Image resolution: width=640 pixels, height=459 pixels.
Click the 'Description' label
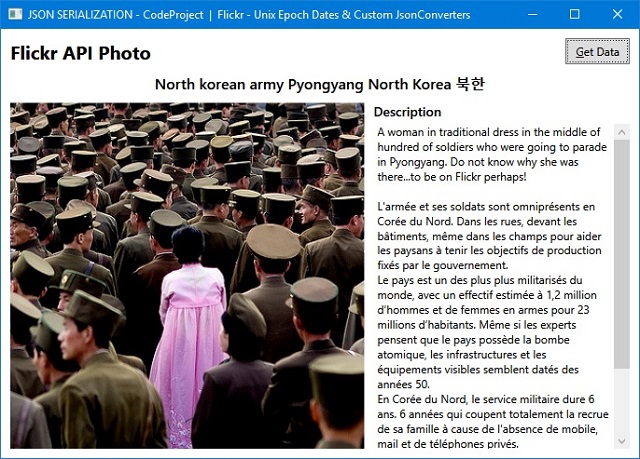[407, 112]
